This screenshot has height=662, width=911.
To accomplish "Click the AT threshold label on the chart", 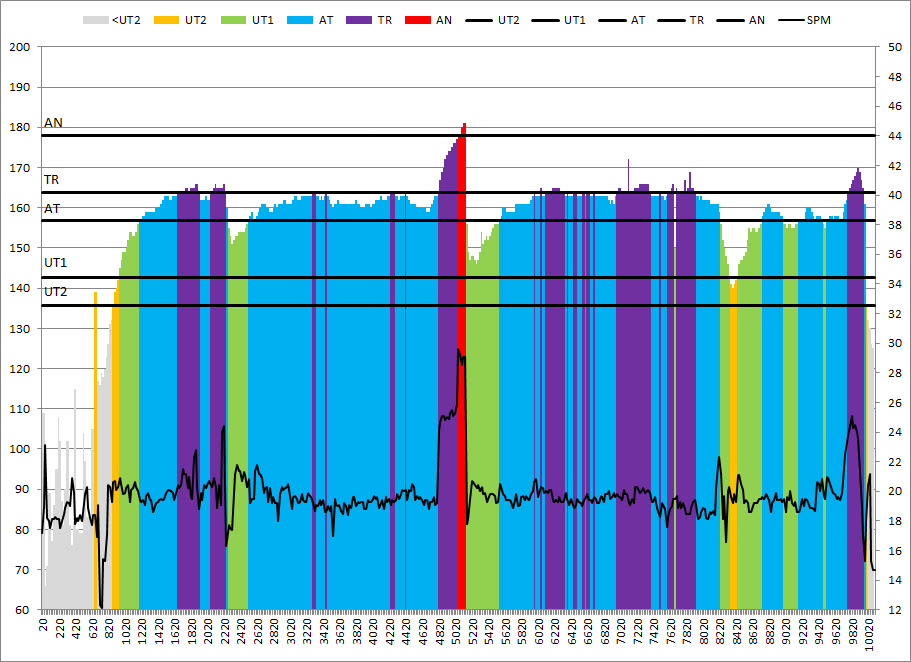I will click(x=52, y=208).
